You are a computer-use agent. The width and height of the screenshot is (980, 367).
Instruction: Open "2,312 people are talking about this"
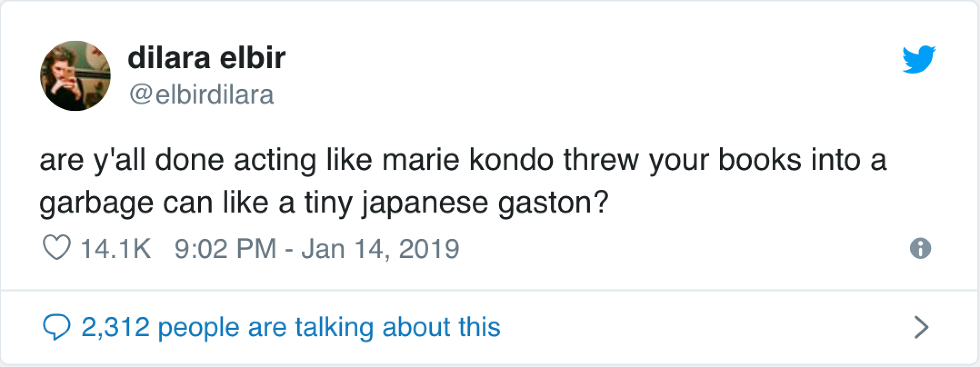pos(291,328)
